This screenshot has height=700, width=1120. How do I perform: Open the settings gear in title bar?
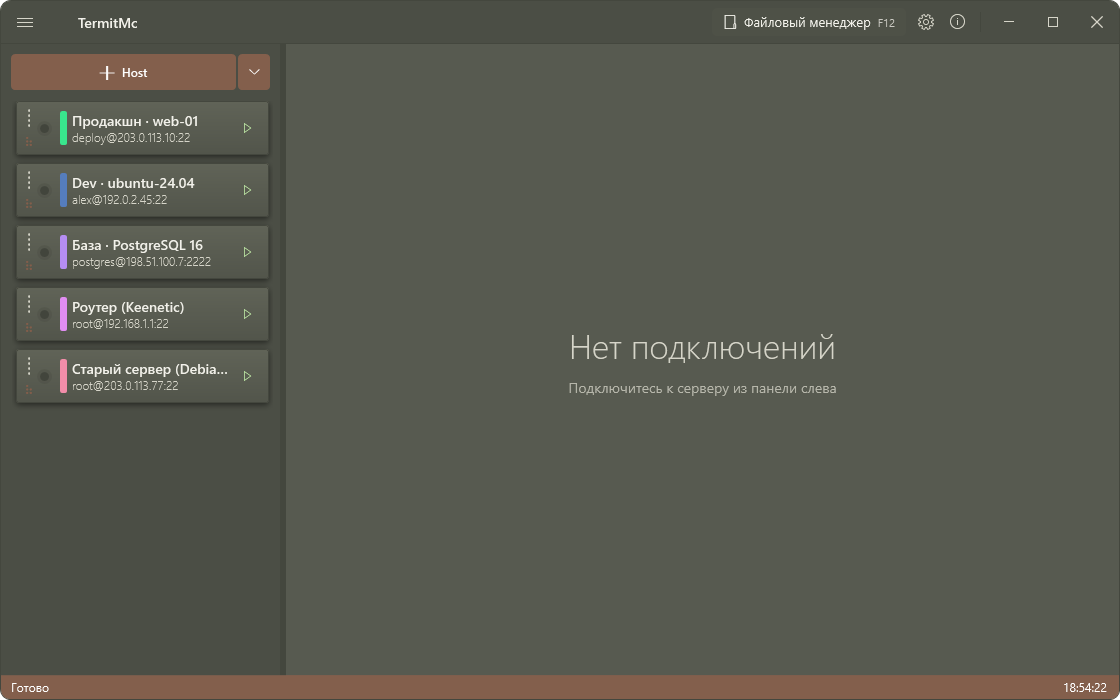tap(926, 22)
